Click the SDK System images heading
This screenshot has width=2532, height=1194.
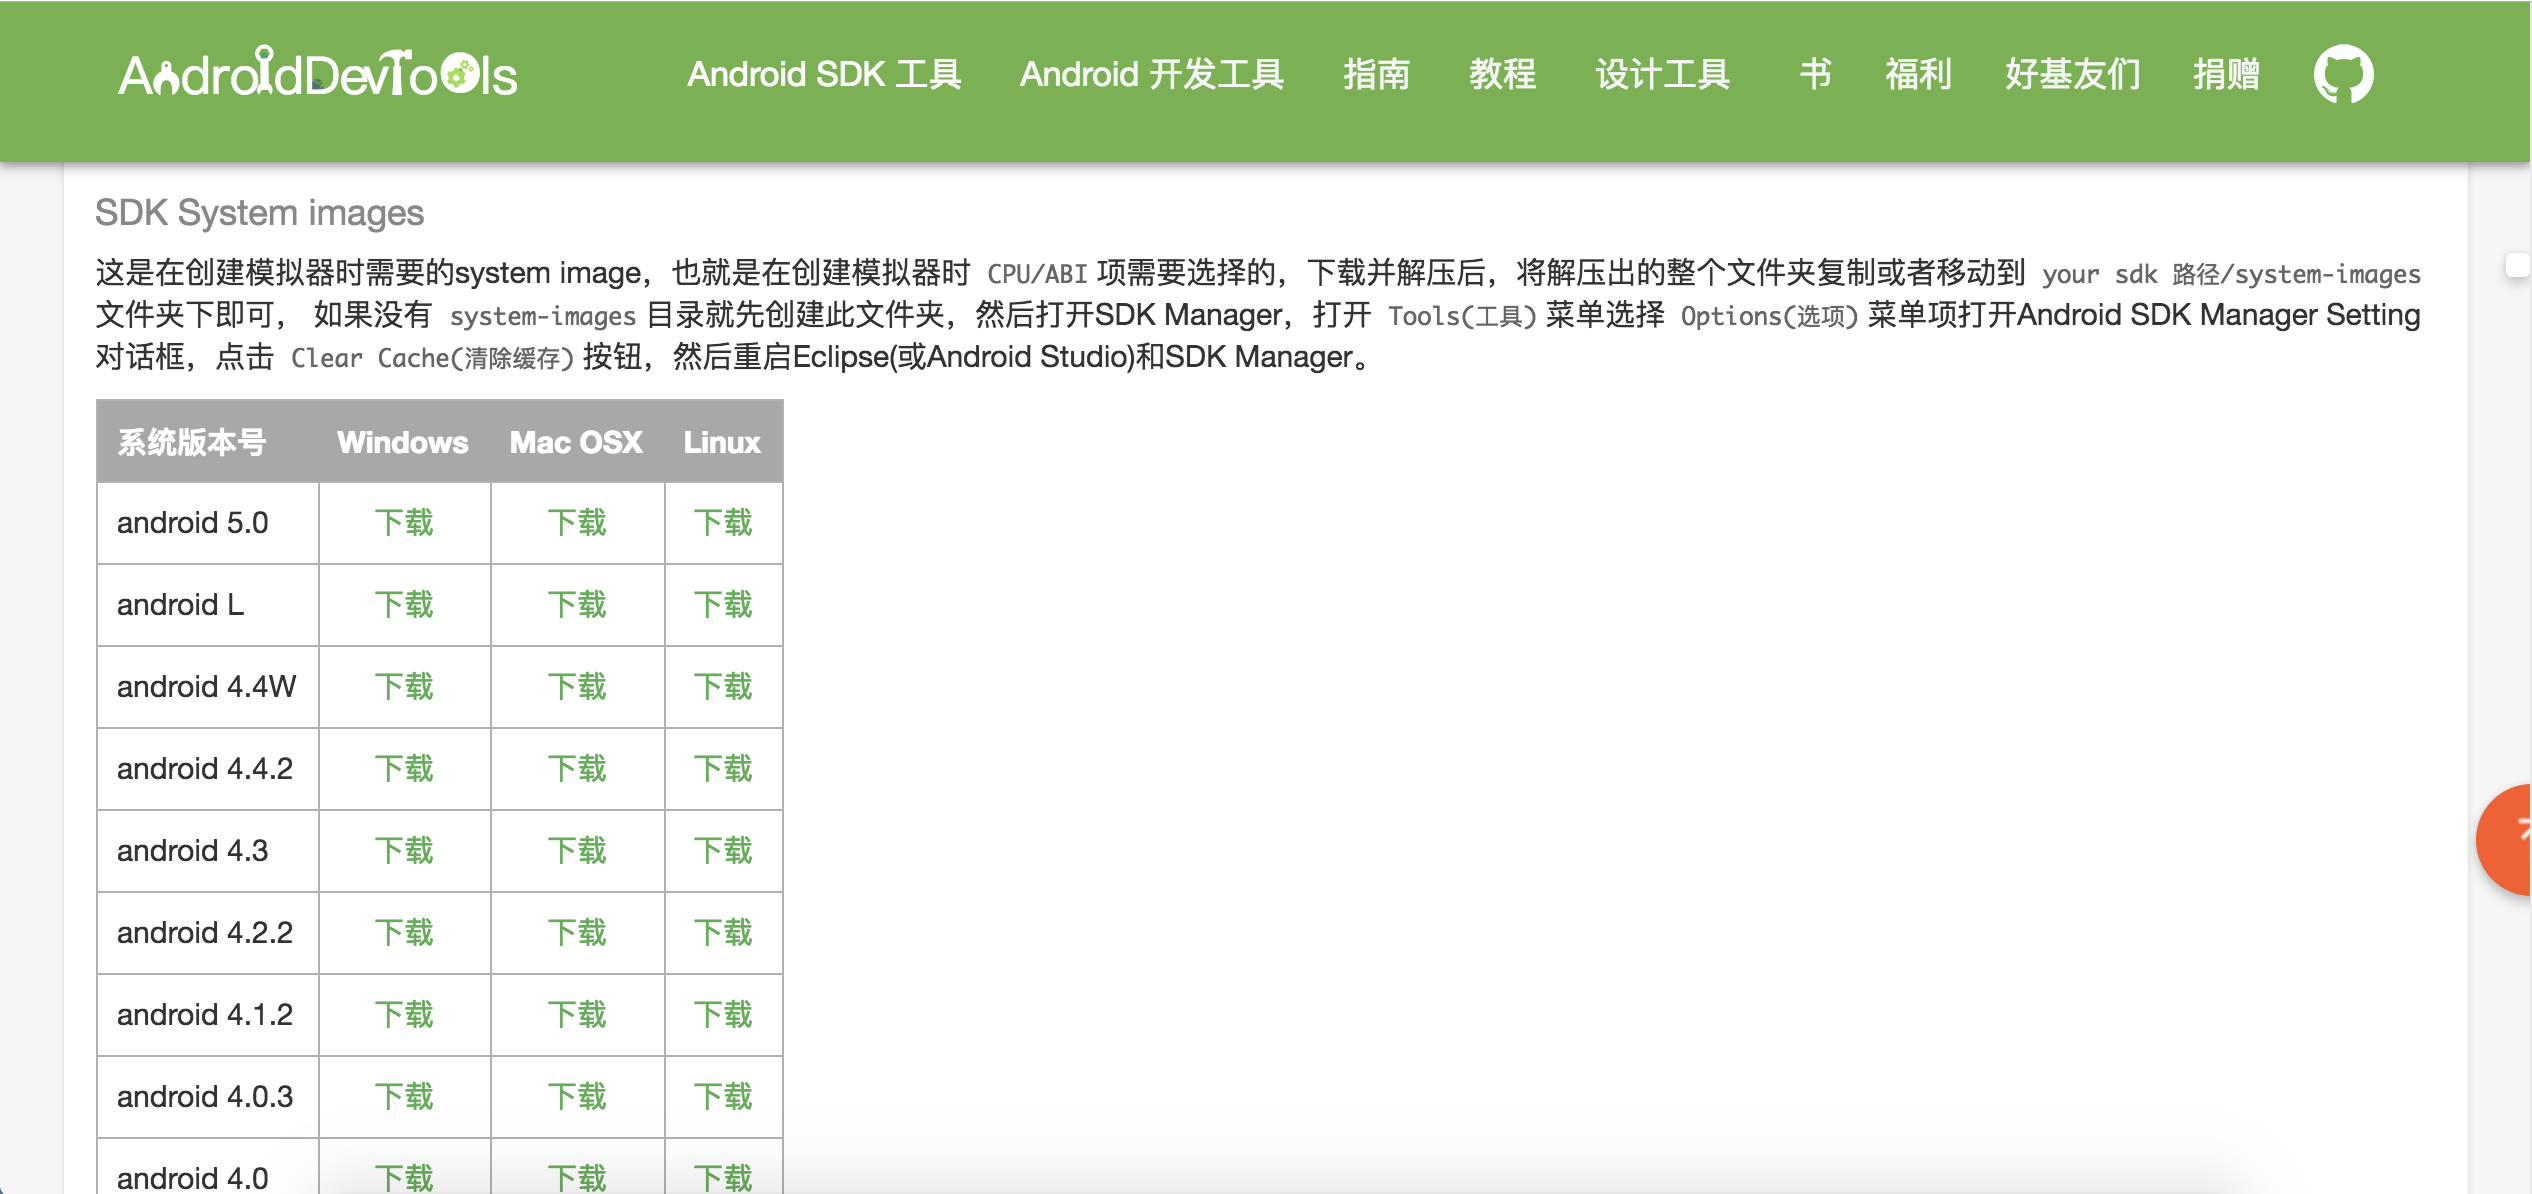click(259, 213)
